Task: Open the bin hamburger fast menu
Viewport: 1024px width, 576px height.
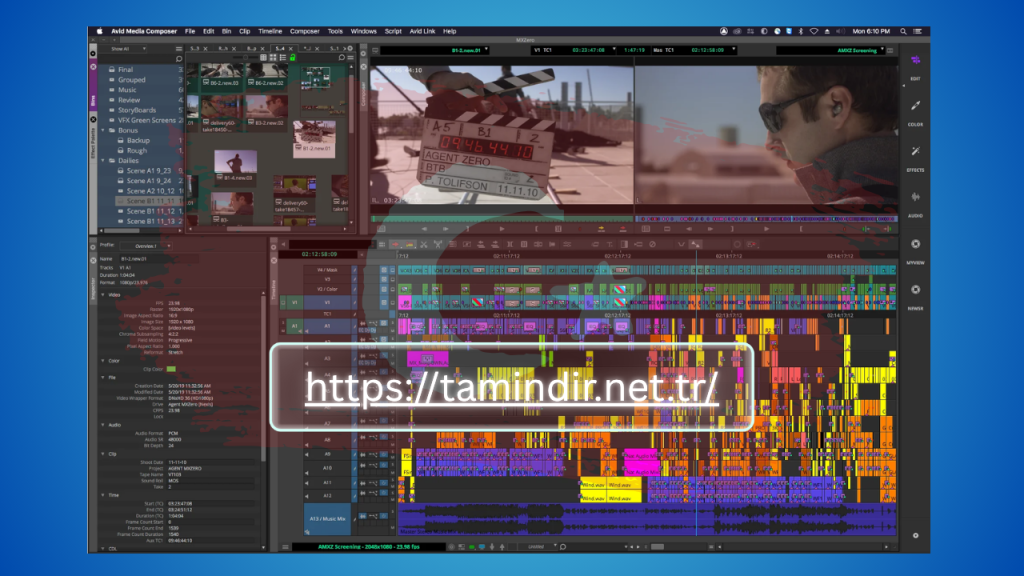Action: tap(351, 57)
